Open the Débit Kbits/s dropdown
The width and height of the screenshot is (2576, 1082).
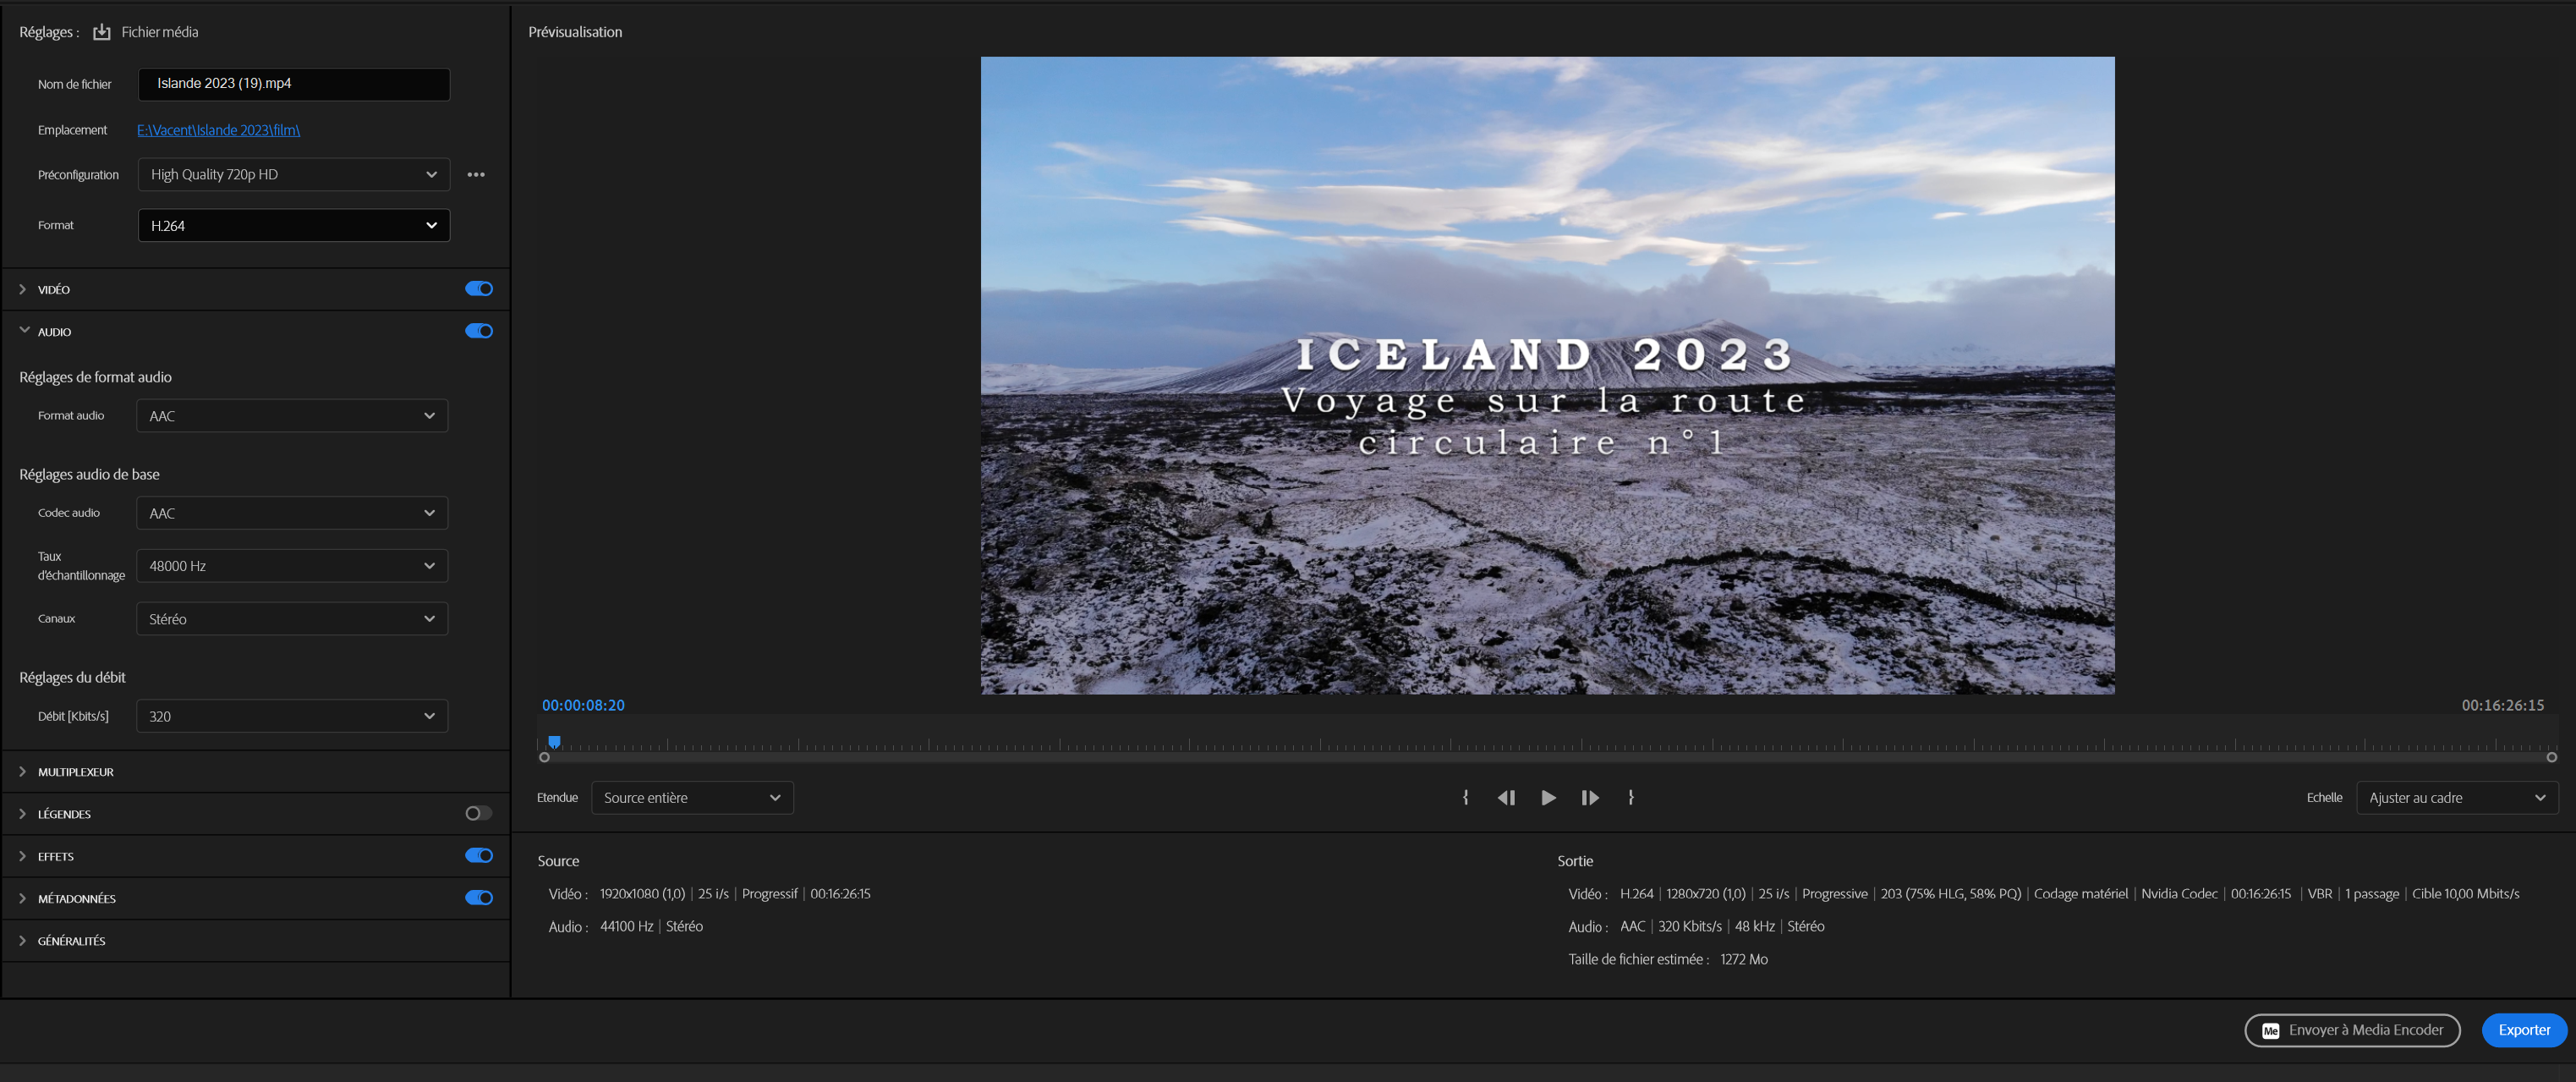291,716
